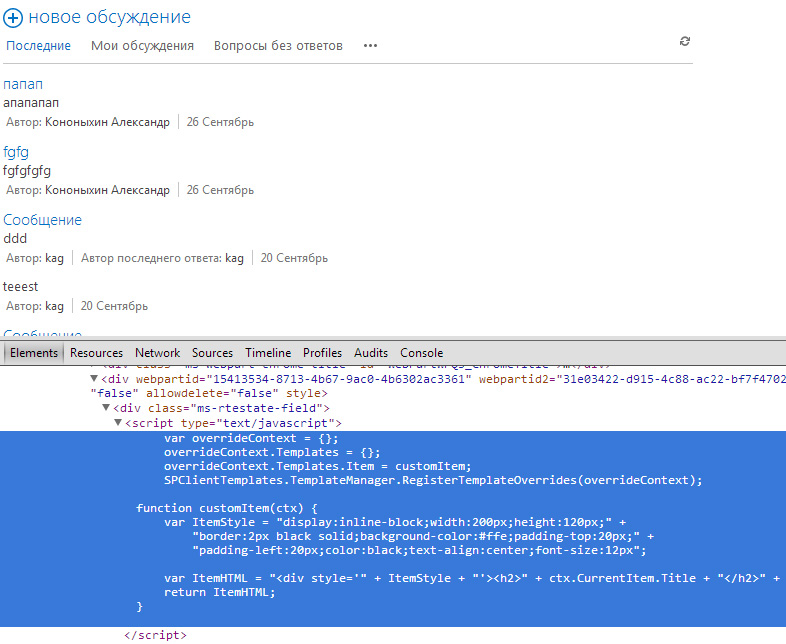This screenshot has height=644, width=786.
Task: Open the 'папап' discussion
Action: (x=23, y=84)
